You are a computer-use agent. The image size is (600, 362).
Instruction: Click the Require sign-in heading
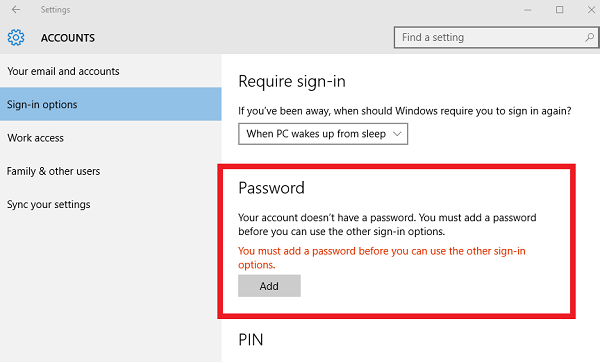292,82
